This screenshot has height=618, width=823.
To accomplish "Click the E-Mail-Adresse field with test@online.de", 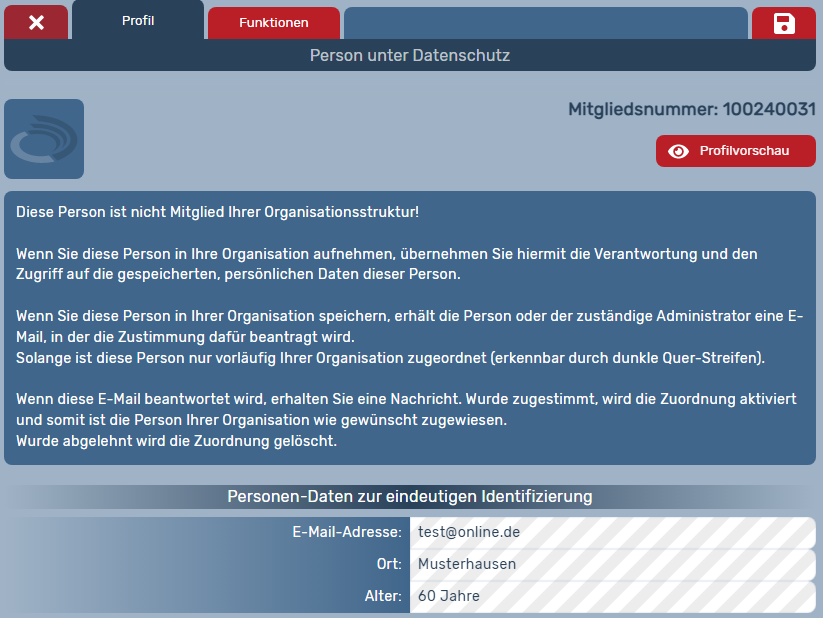I will pos(612,532).
